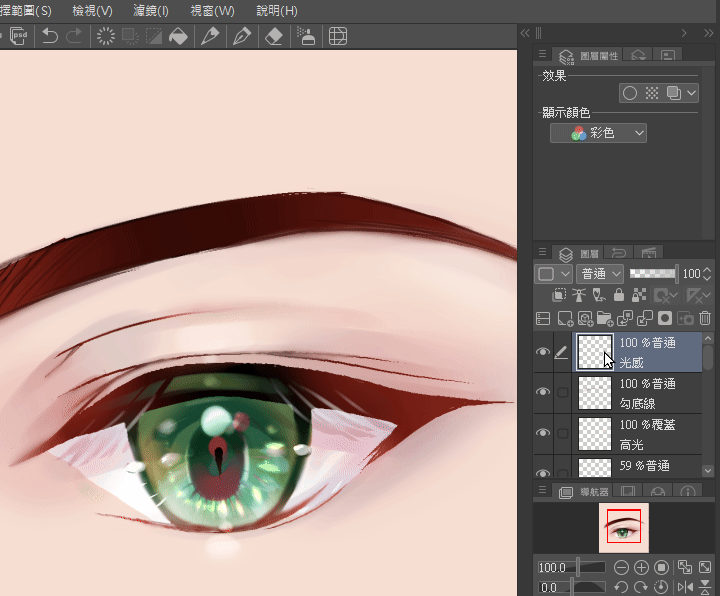Viewport: 720px width, 596px height.
Task: Click the layer opacity slider
Action: [x=652, y=273]
